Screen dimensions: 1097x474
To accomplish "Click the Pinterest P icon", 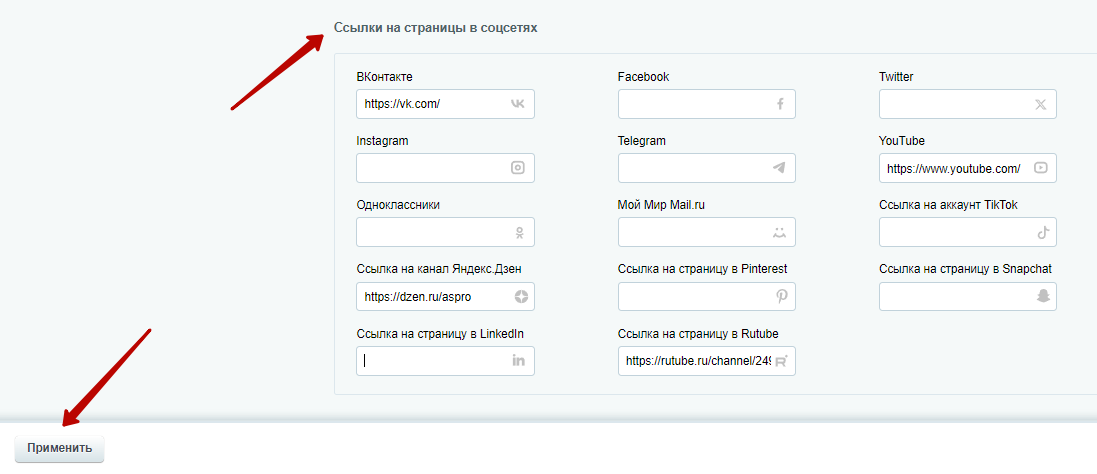I will 781,296.
